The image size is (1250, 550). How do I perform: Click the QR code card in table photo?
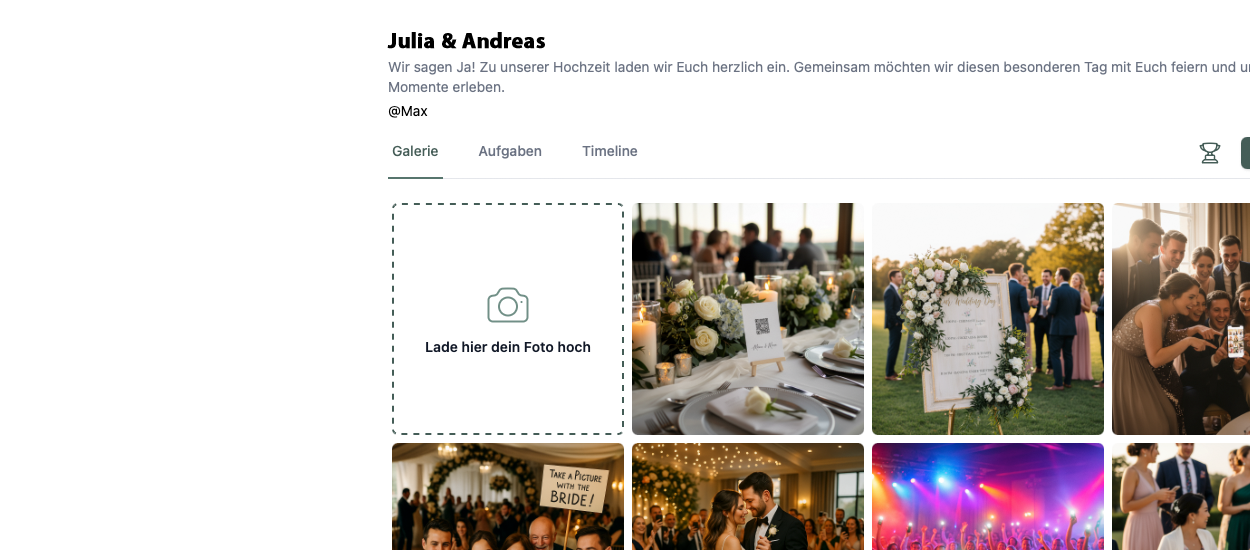(x=761, y=331)
